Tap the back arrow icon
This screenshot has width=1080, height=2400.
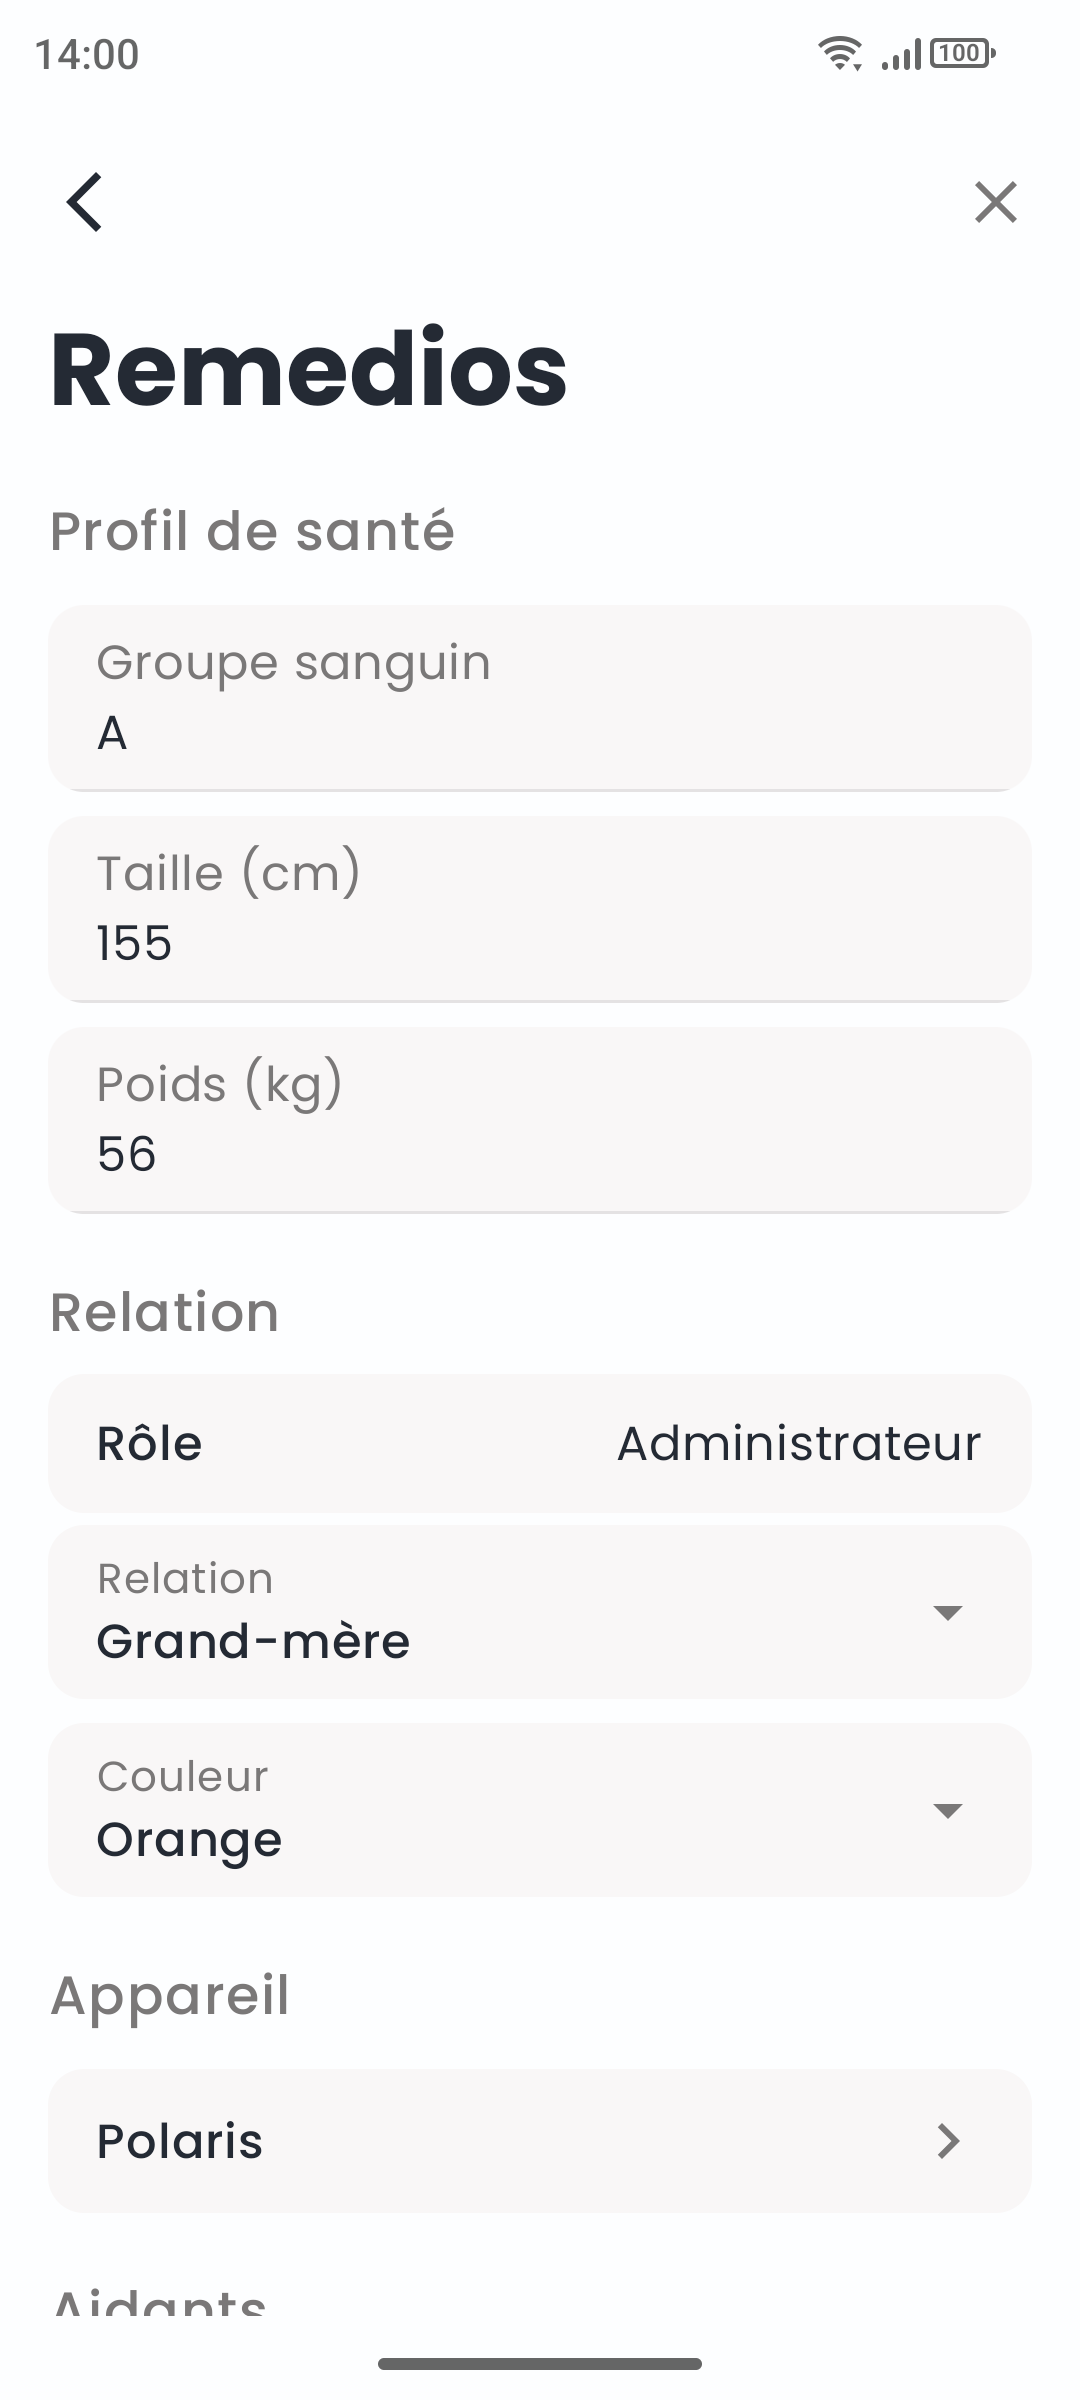click(x=85, y=202)
